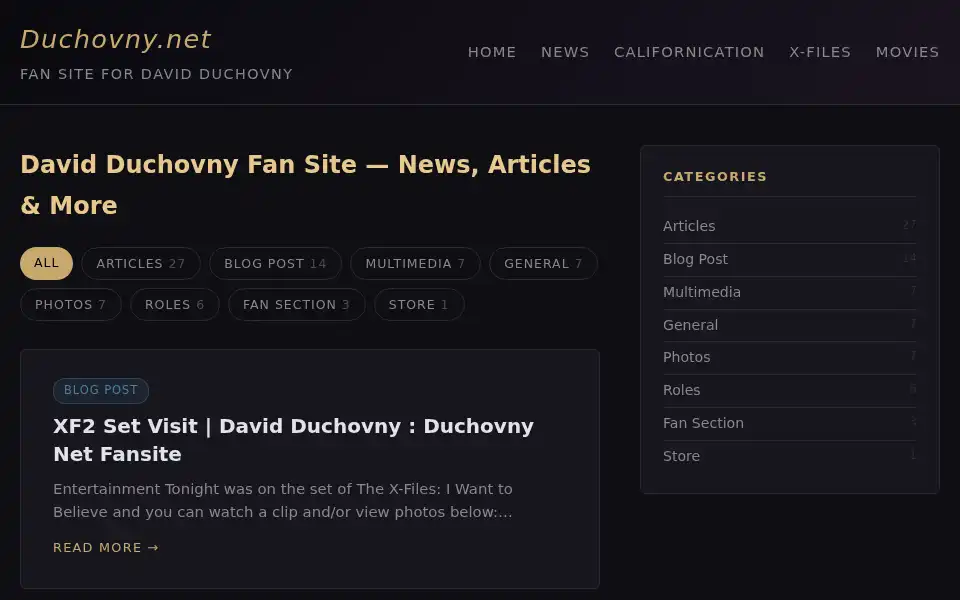Open the News nav item
This screenshot has height=600, width=960.
564,52
